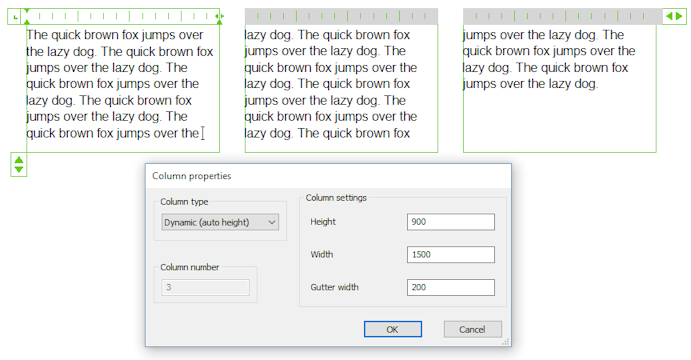Screen dimensions: 691x360
Task: Click the Gutter width input field
Action: (450, 287)
